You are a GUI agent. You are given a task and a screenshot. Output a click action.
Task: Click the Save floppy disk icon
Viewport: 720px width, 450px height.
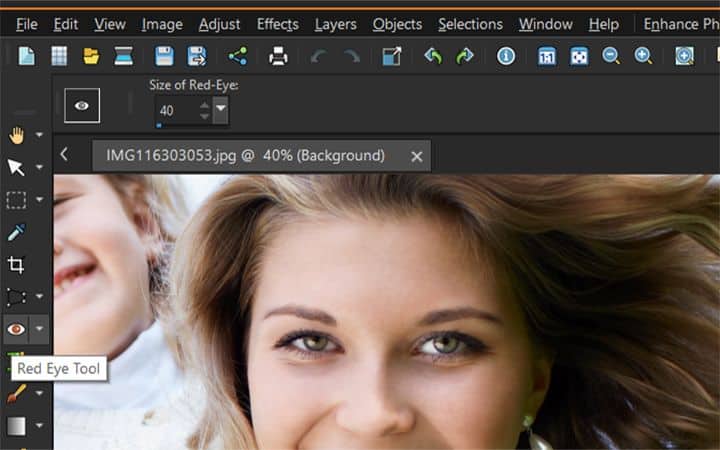click(x=164, y=56)
